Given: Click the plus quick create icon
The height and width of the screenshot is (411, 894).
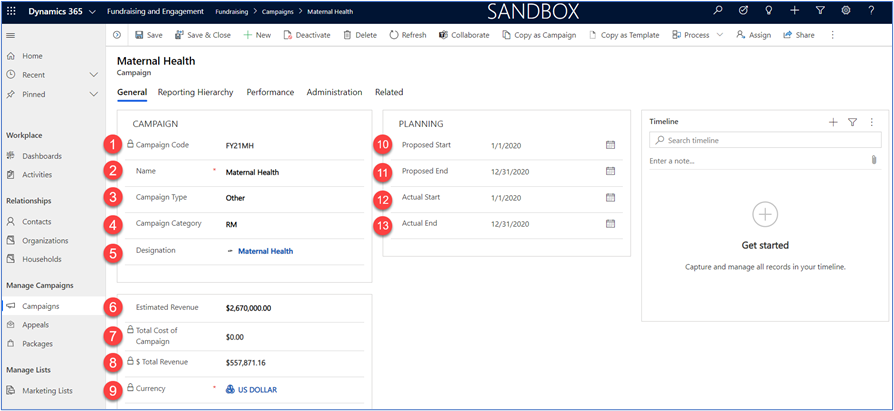Looking at the screenshot, I should click(794, 10).
